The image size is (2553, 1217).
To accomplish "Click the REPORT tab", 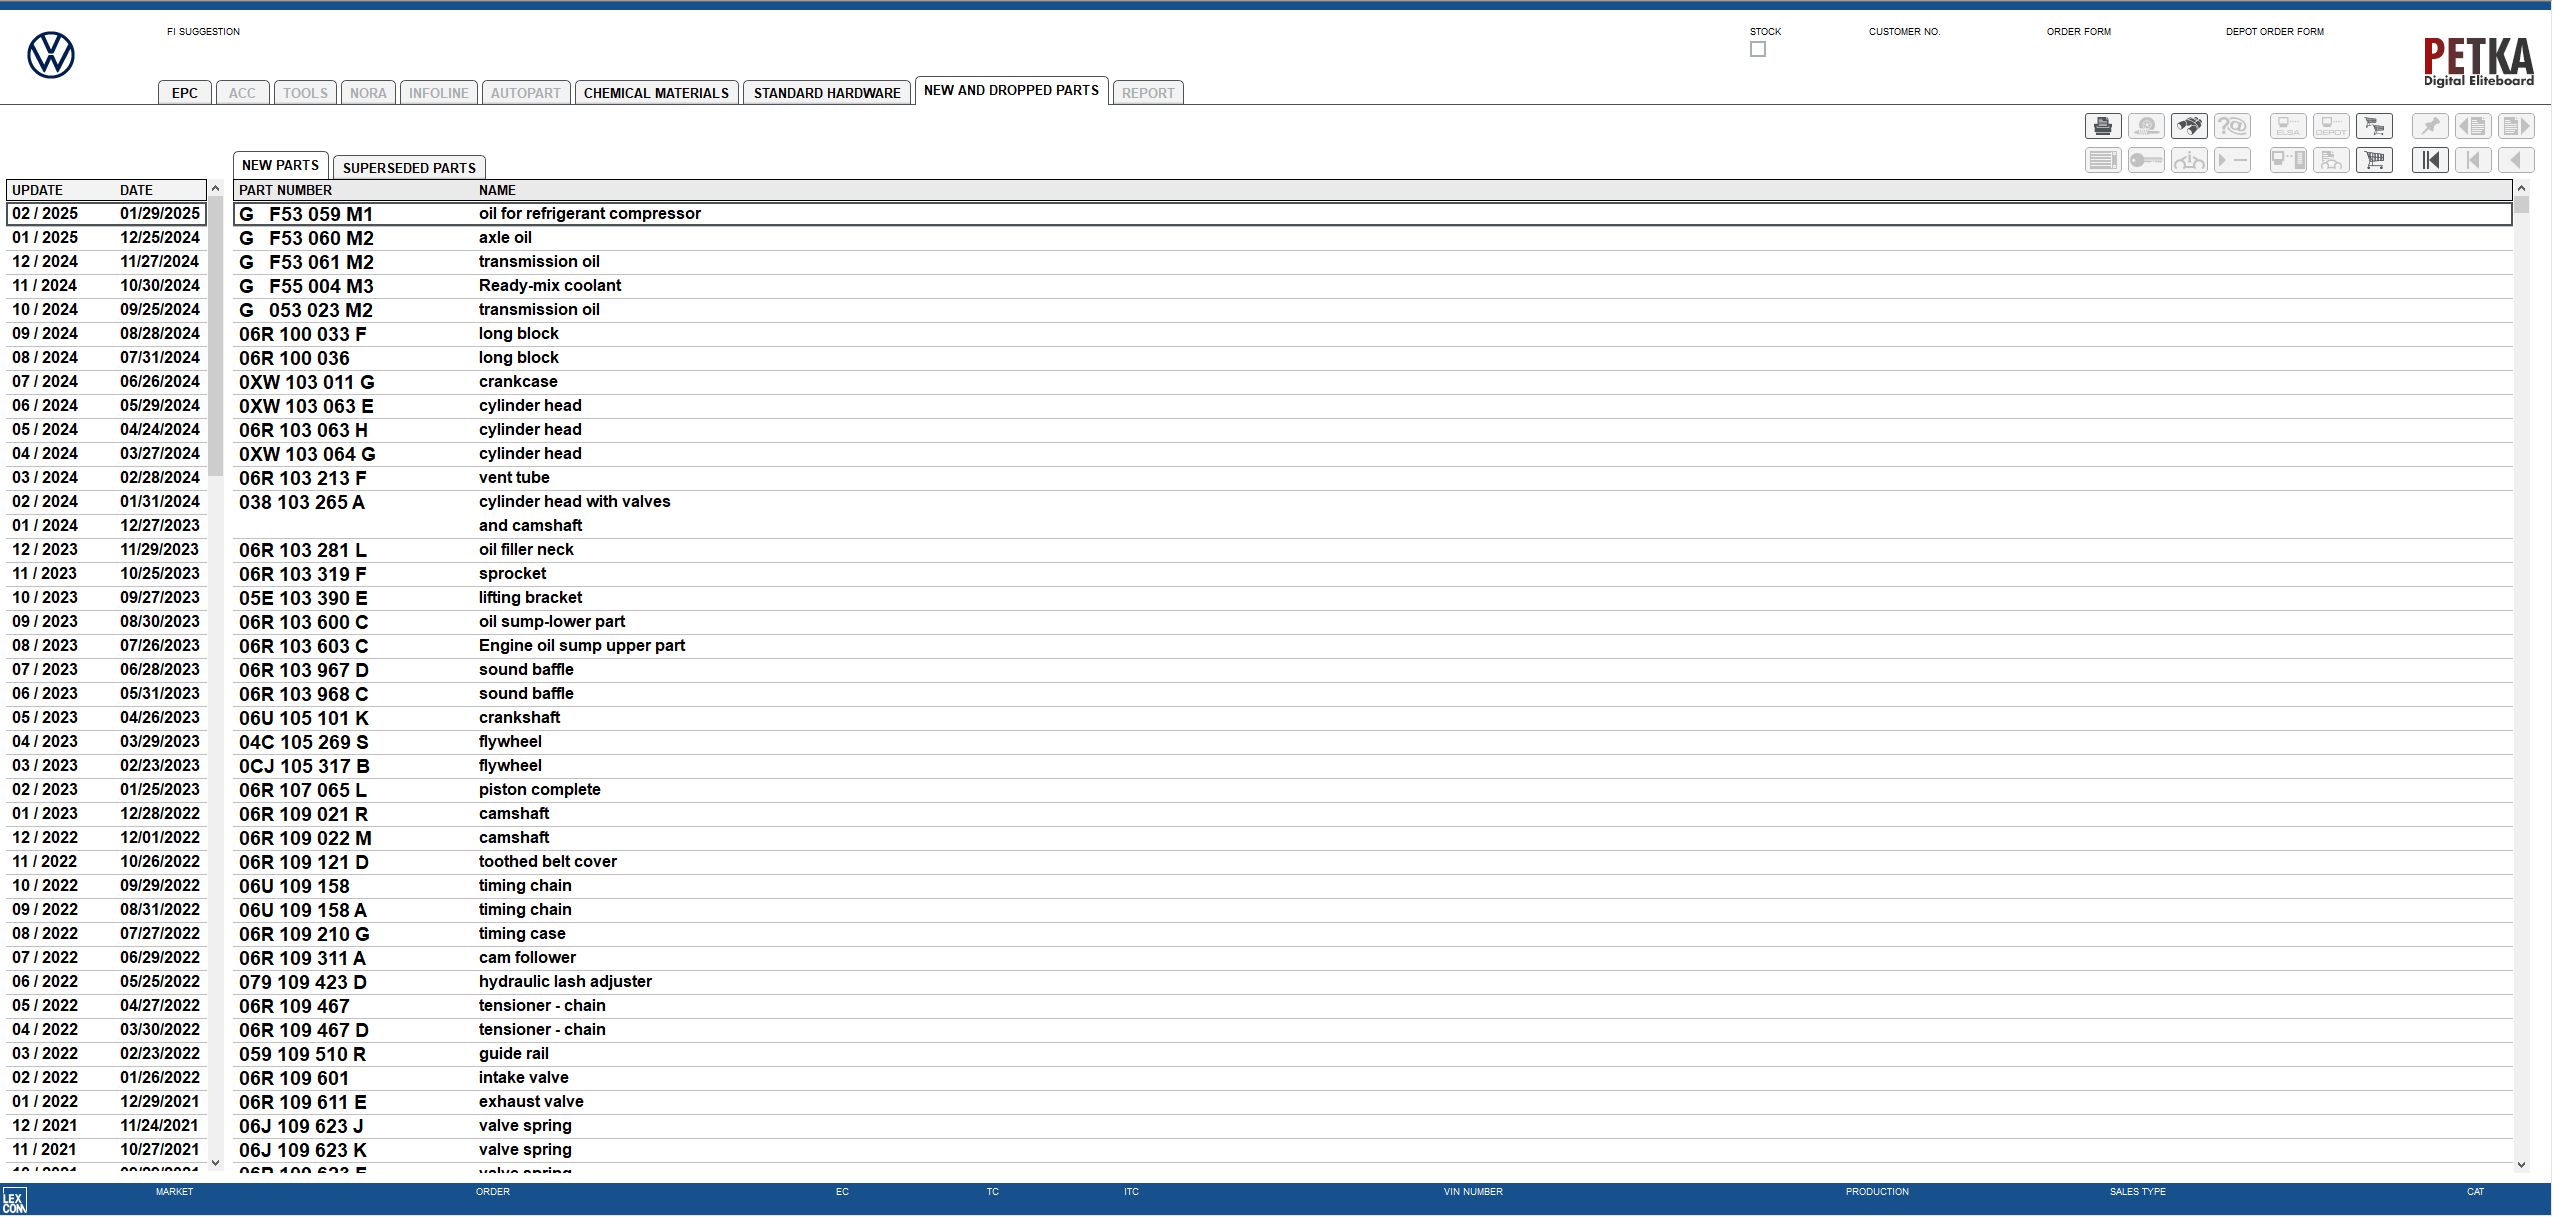I will click(x=1147, y=93).
